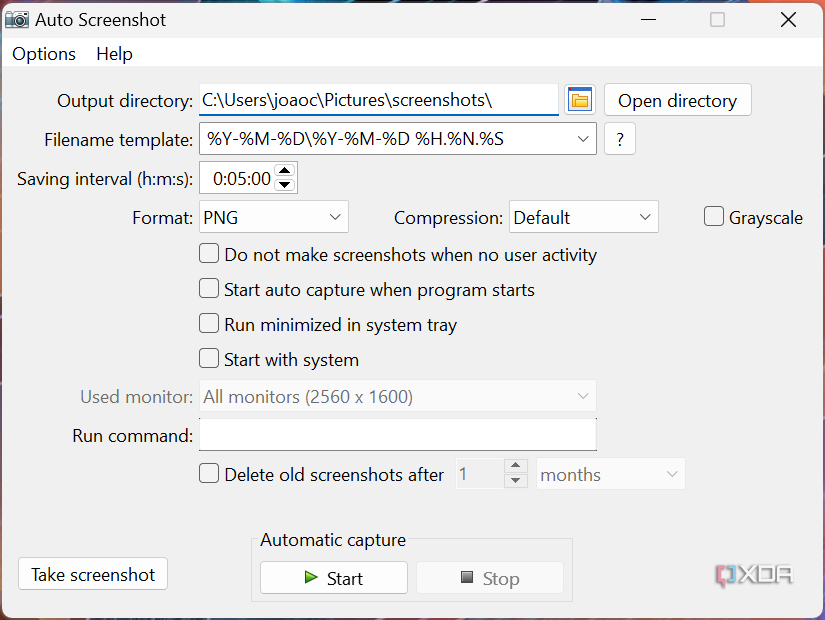Enable auto capture when program starts
This screenshot has width=825, height=620.
209,289
